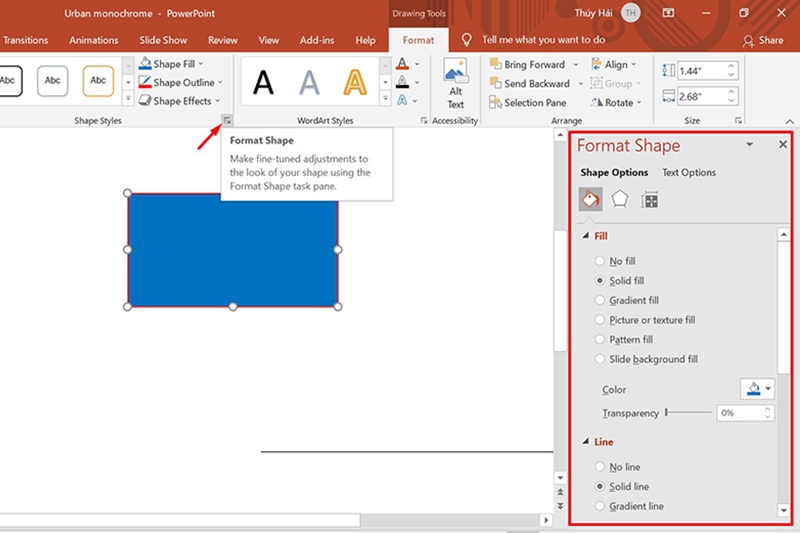Open the Effects pentagon icon in Format Shape
The width and height of the screenshot is (800, 533).
pos(620,200)
